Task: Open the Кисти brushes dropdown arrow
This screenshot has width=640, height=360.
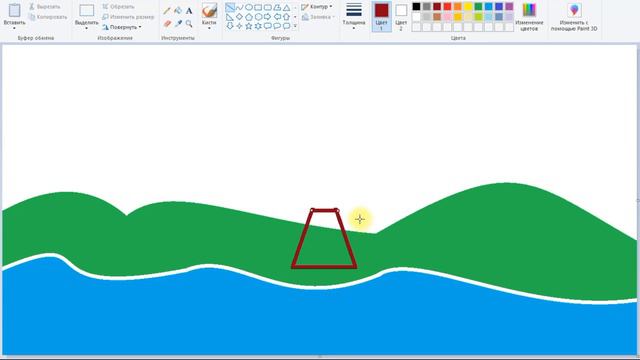Action: click(209, 28)
